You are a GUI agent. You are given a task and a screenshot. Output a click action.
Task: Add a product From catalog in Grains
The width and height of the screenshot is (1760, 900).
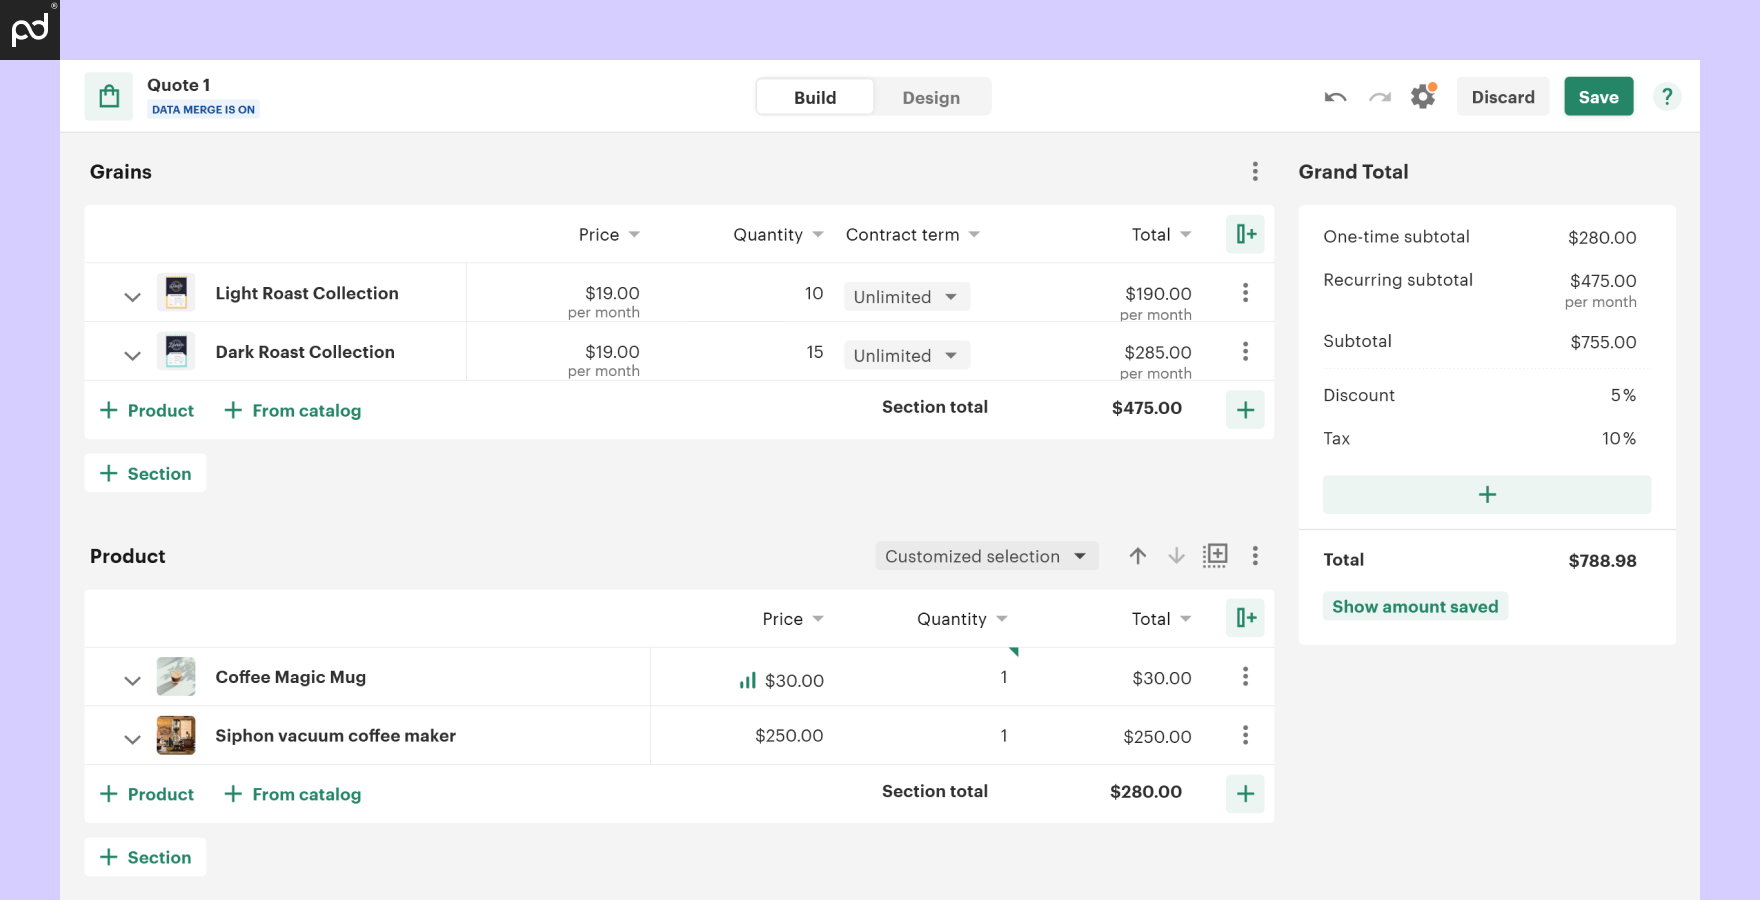coord(292,410)
